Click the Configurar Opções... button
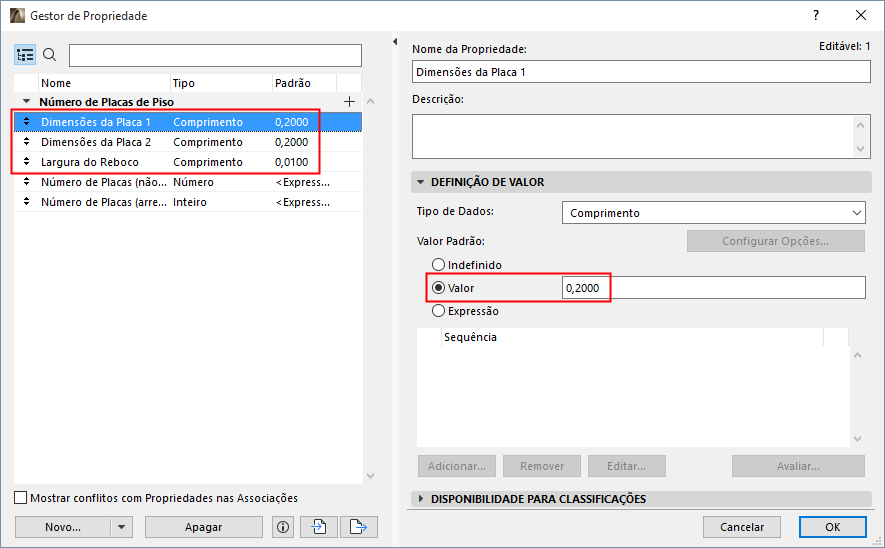Viewport: 885px width, 548px height. (x=776, y=241)
